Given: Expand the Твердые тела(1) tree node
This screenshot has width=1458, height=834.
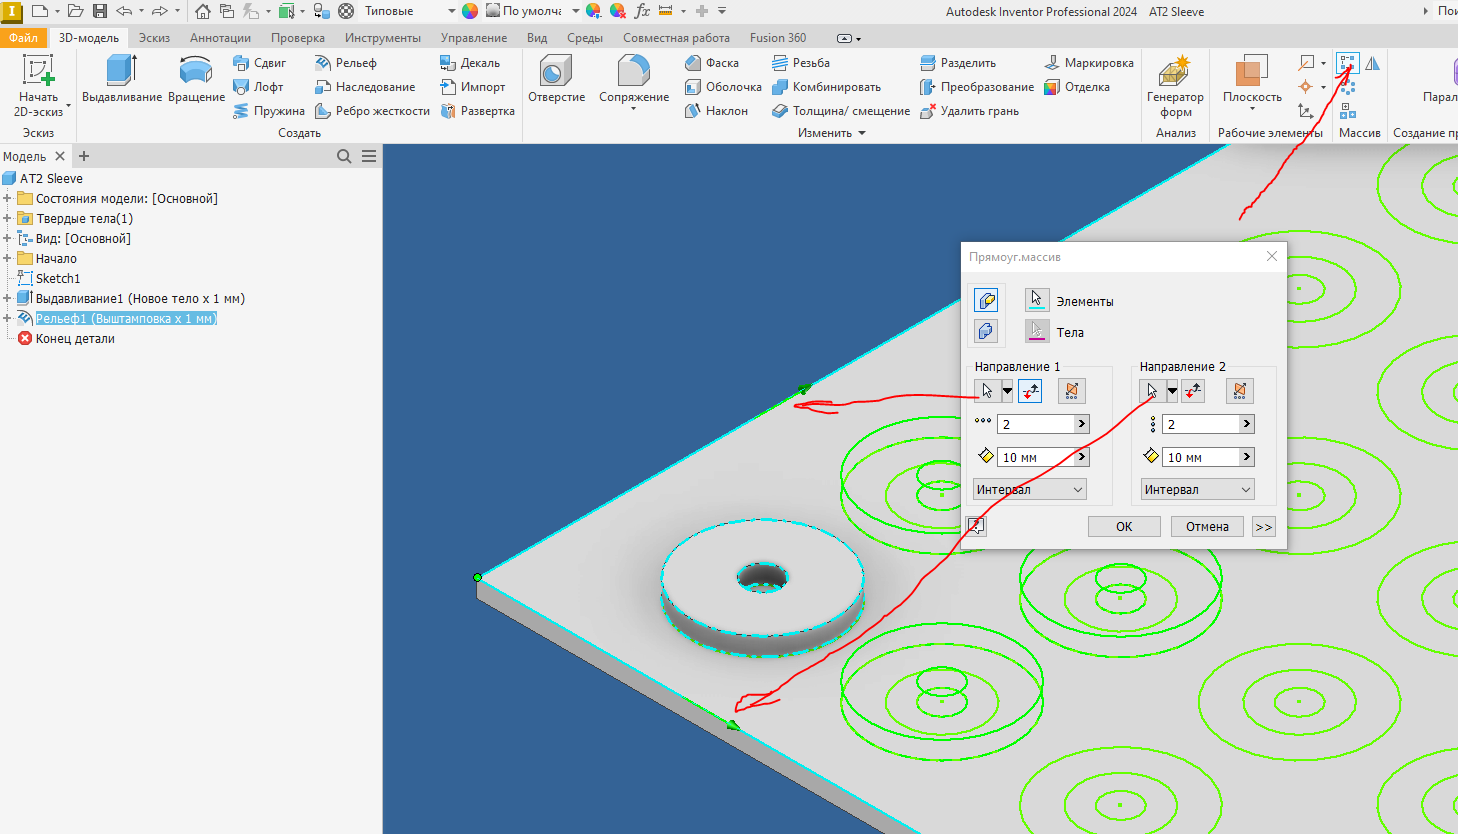Looking at the screenshot, I should (x=9, y=218).
